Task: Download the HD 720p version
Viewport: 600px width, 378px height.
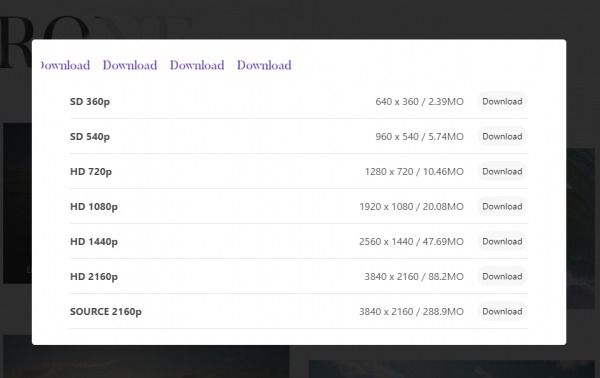Action: pos(502,171)
